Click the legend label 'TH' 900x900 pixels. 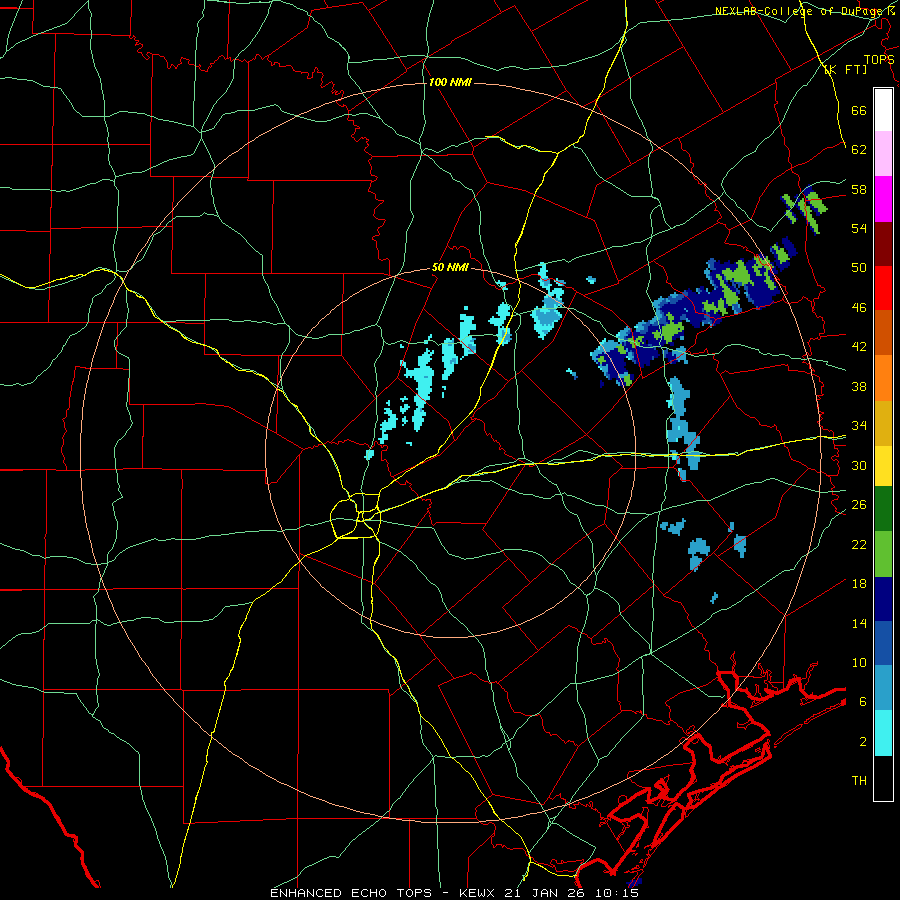click(x=859, y=781)
